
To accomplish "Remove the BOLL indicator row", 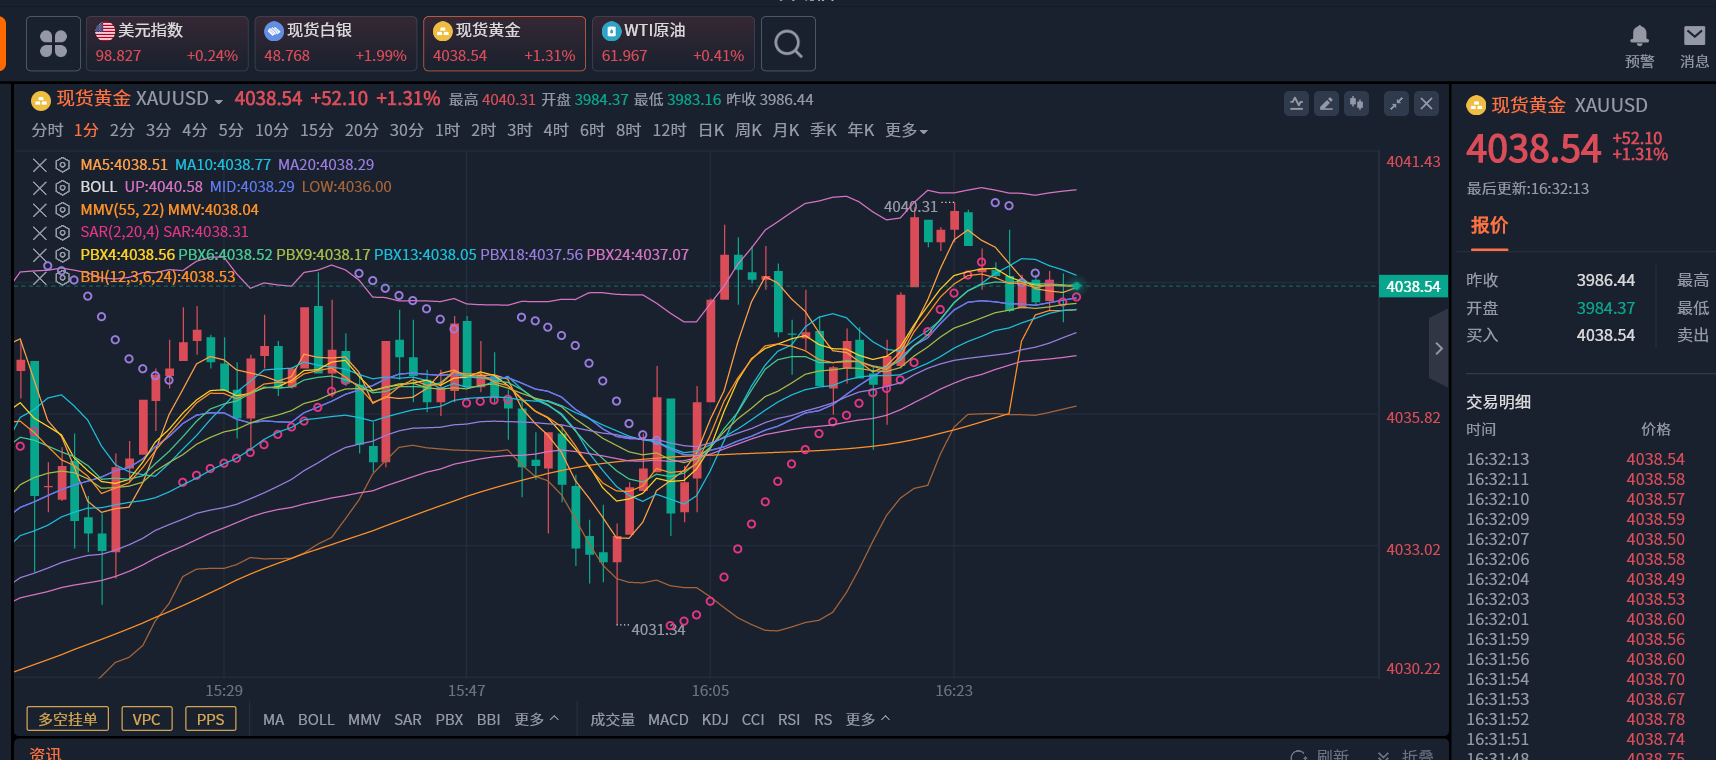I will pyautogui.click(x=40, y=187).
